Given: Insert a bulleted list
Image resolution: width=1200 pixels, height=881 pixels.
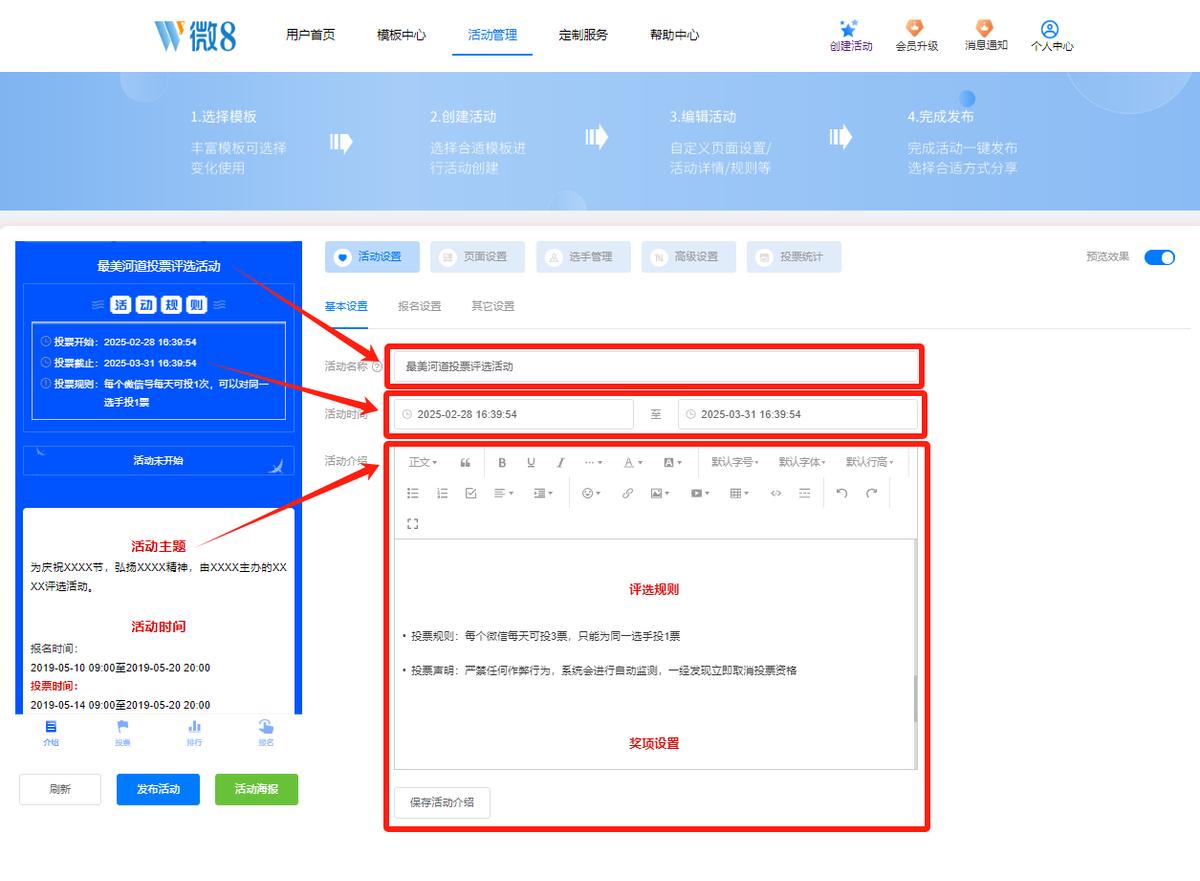Looking at the screenshot, I should (413, 493).
